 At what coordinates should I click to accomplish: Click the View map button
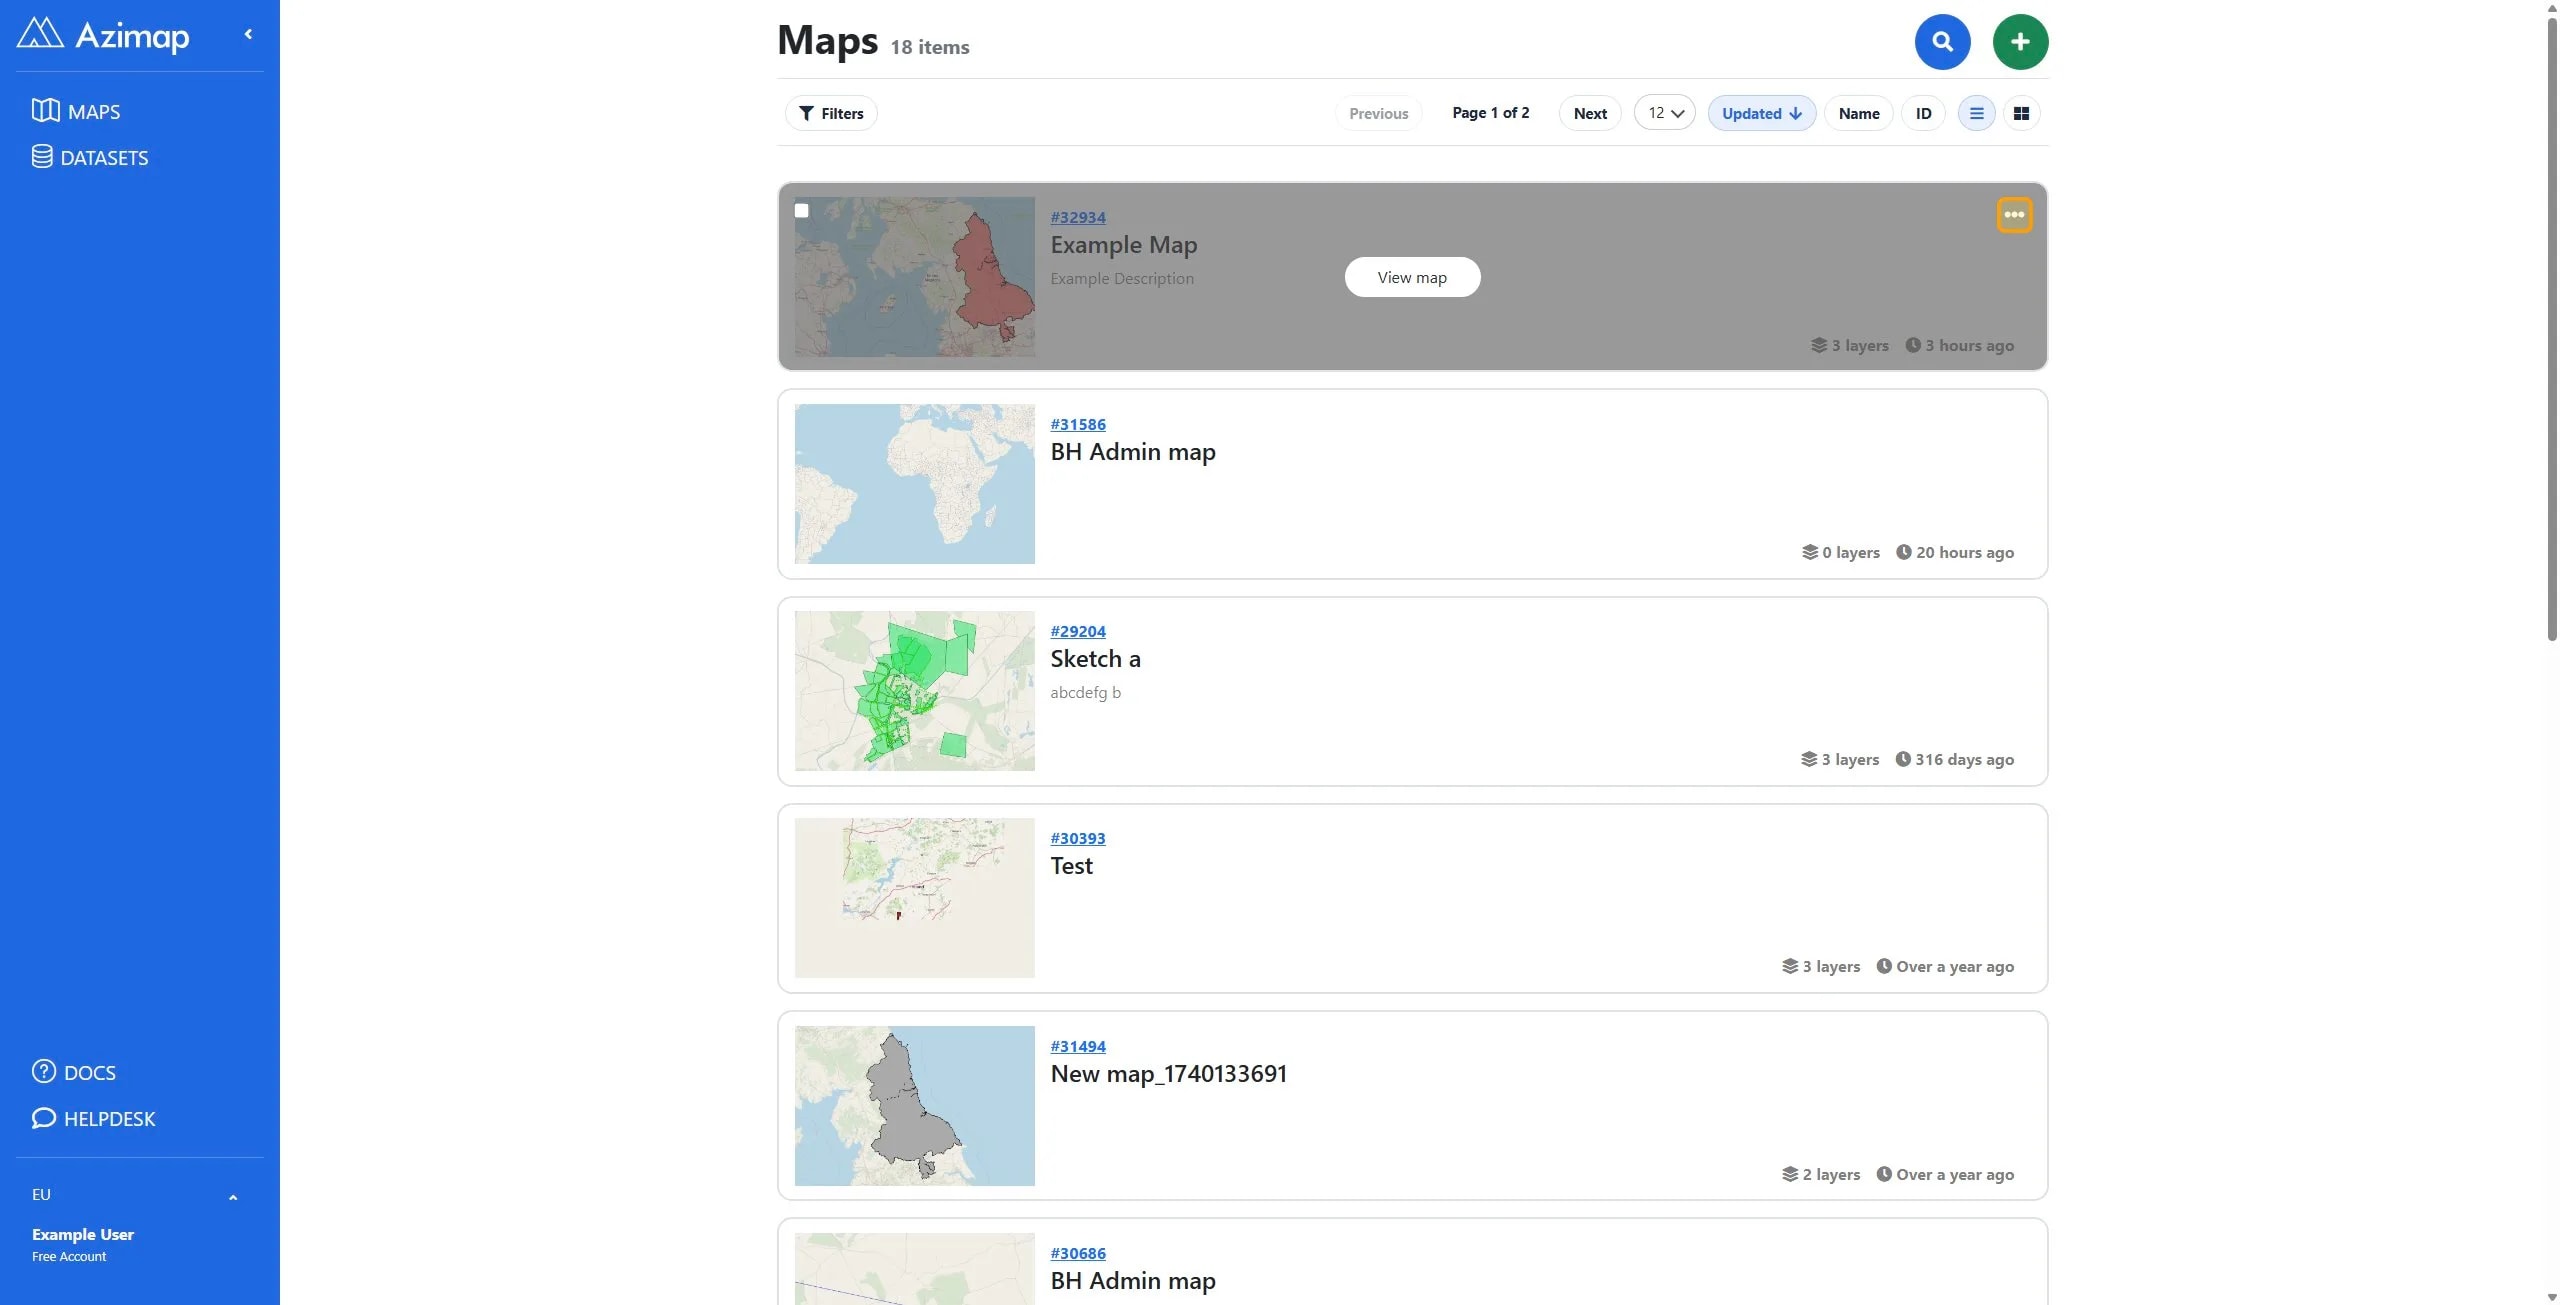point(1412,277)
